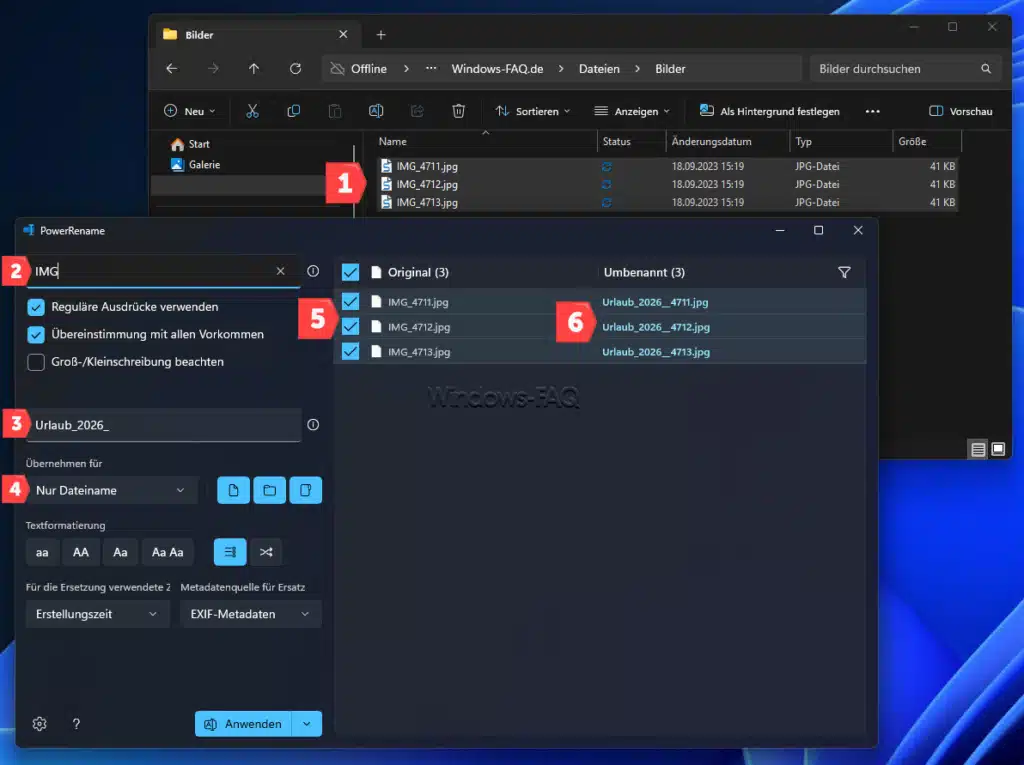
Task: Enable enumerate items formatting button
Action: (x=230, y=552)
